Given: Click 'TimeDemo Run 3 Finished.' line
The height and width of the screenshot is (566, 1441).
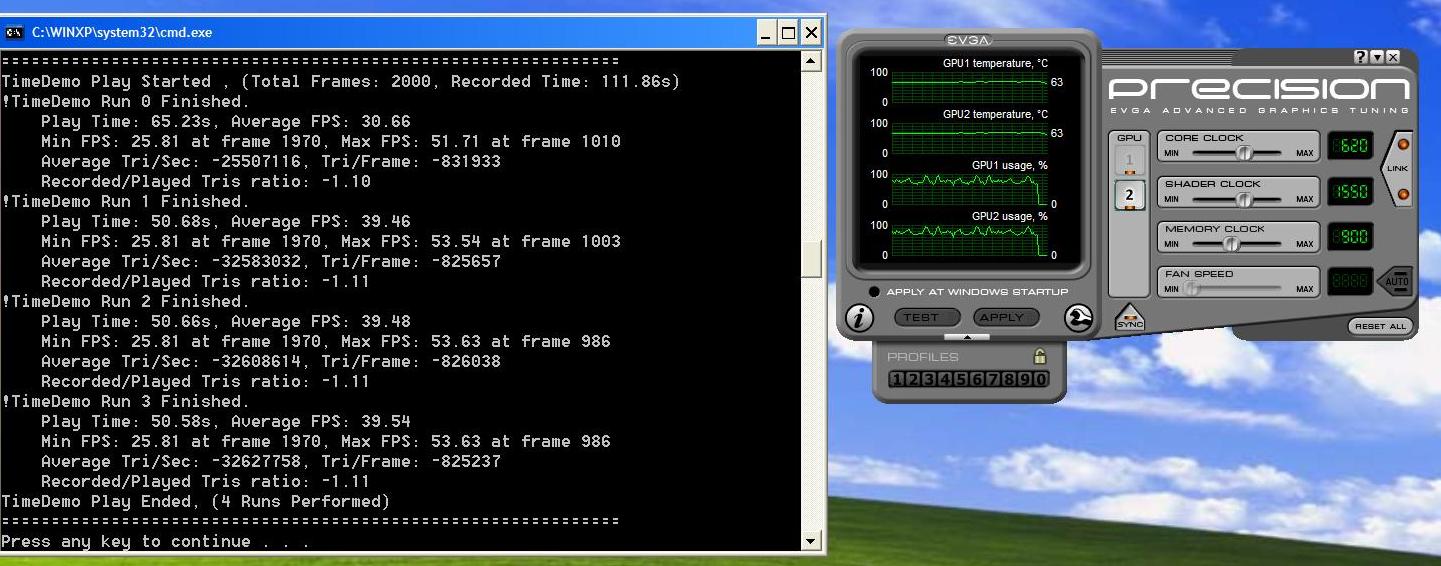Looking at the screenshot, I should [126, 401].
